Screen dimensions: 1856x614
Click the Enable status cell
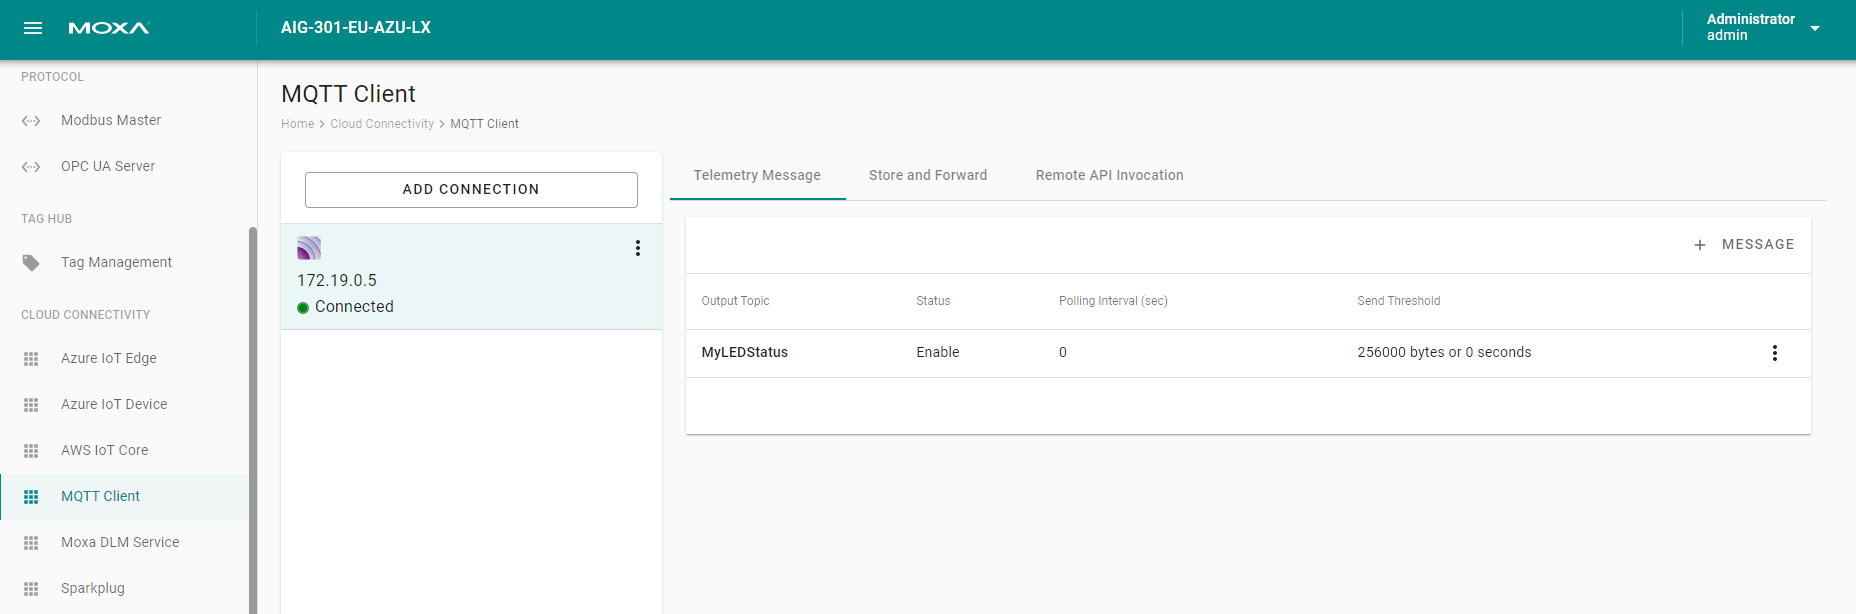(938, 353)
